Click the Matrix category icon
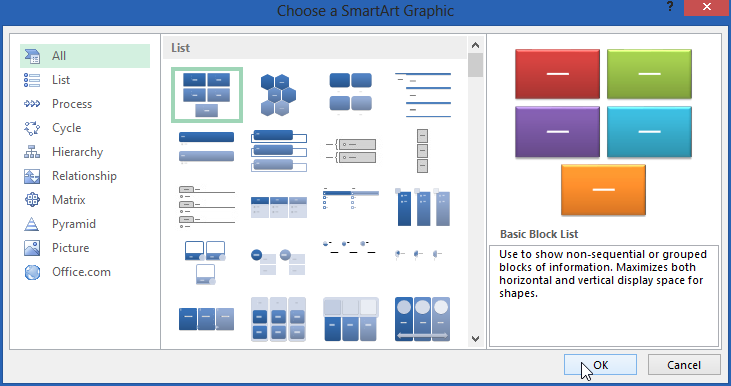The width and height of the screenshot is (731, 386). (32, 200)
